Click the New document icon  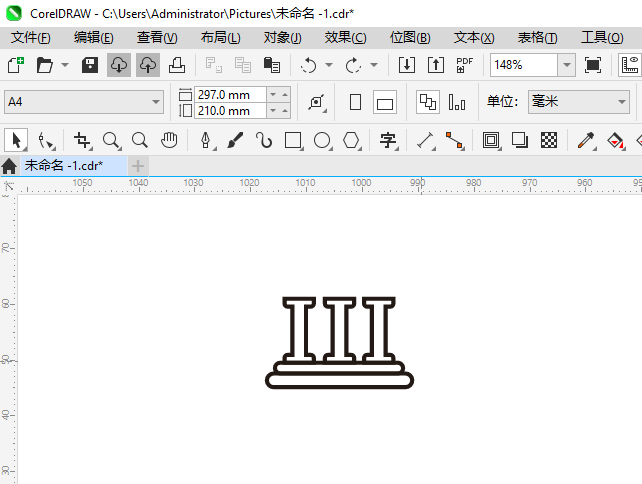coord(16,65)
